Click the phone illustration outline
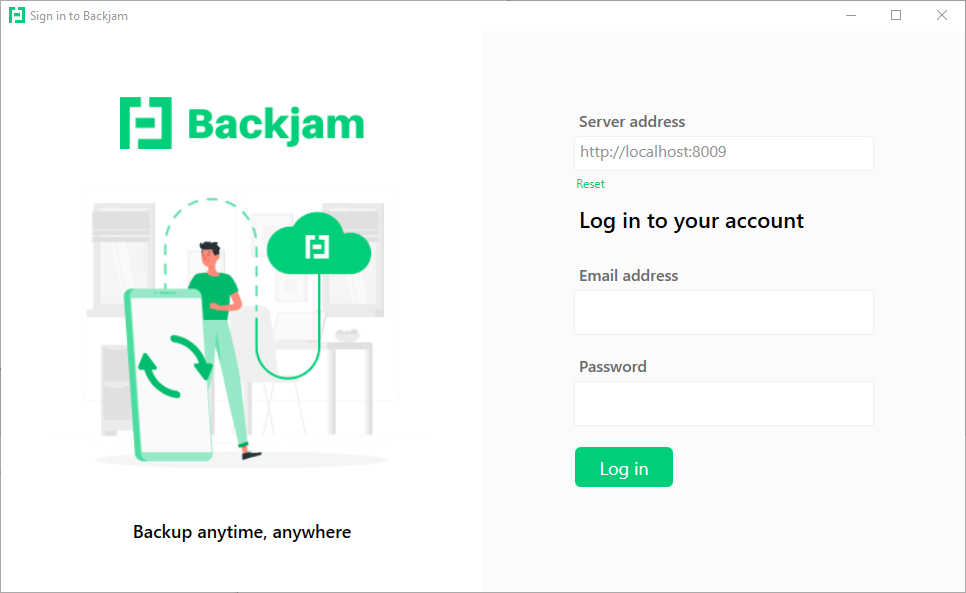 (168, 374)
